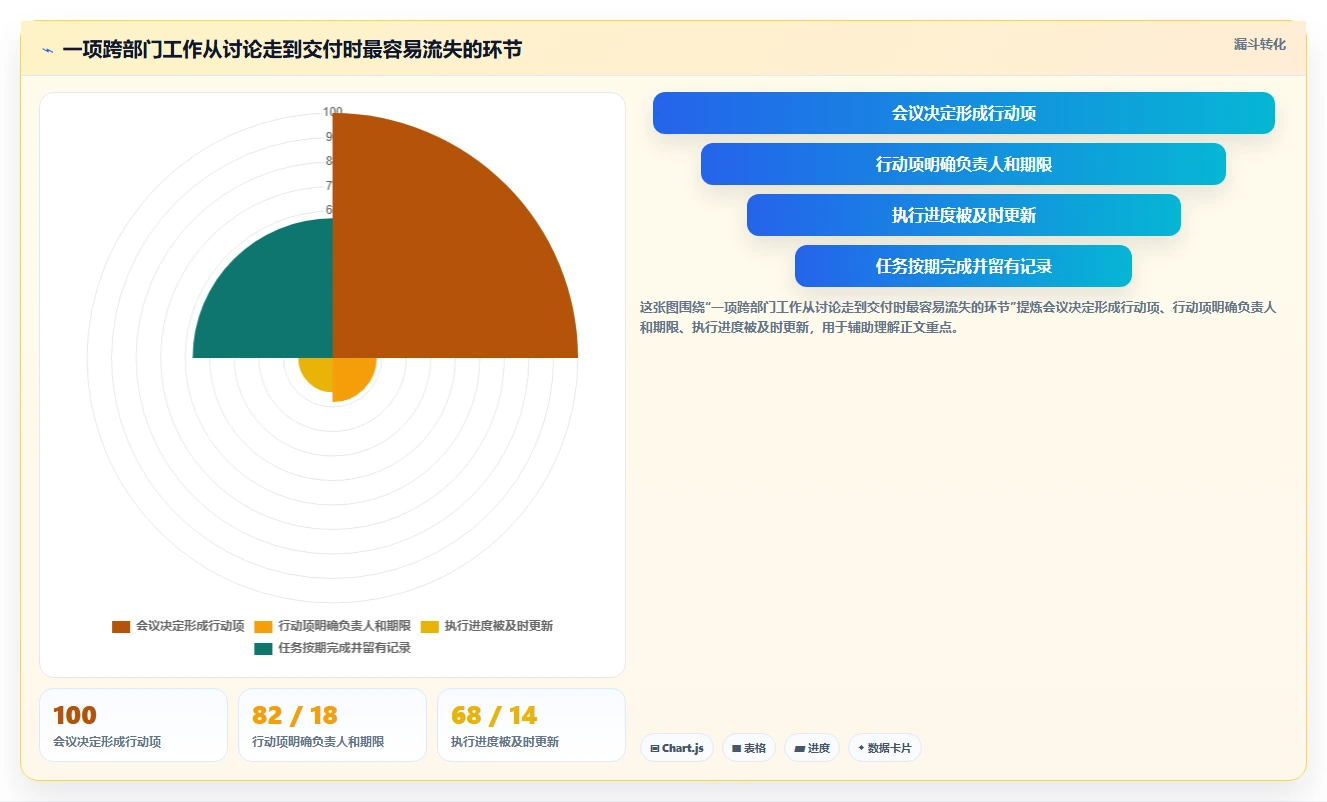
Task: Click the 数据卡片 chip
Action: pos(885,748)
